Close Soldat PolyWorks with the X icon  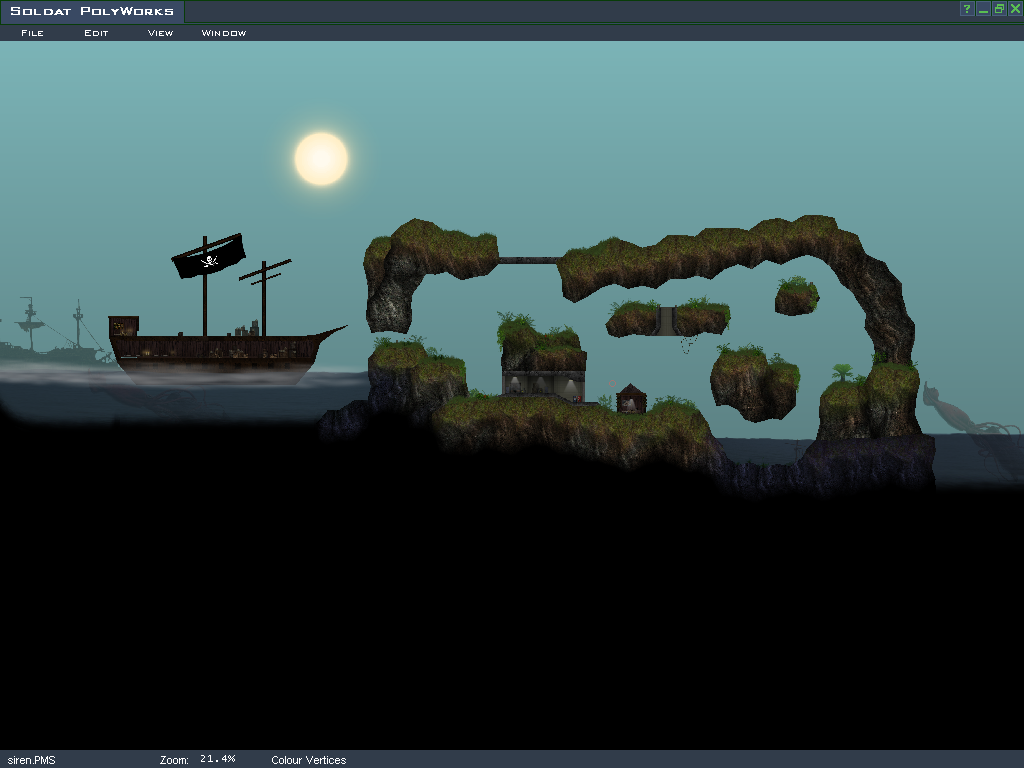(1015, 9)
